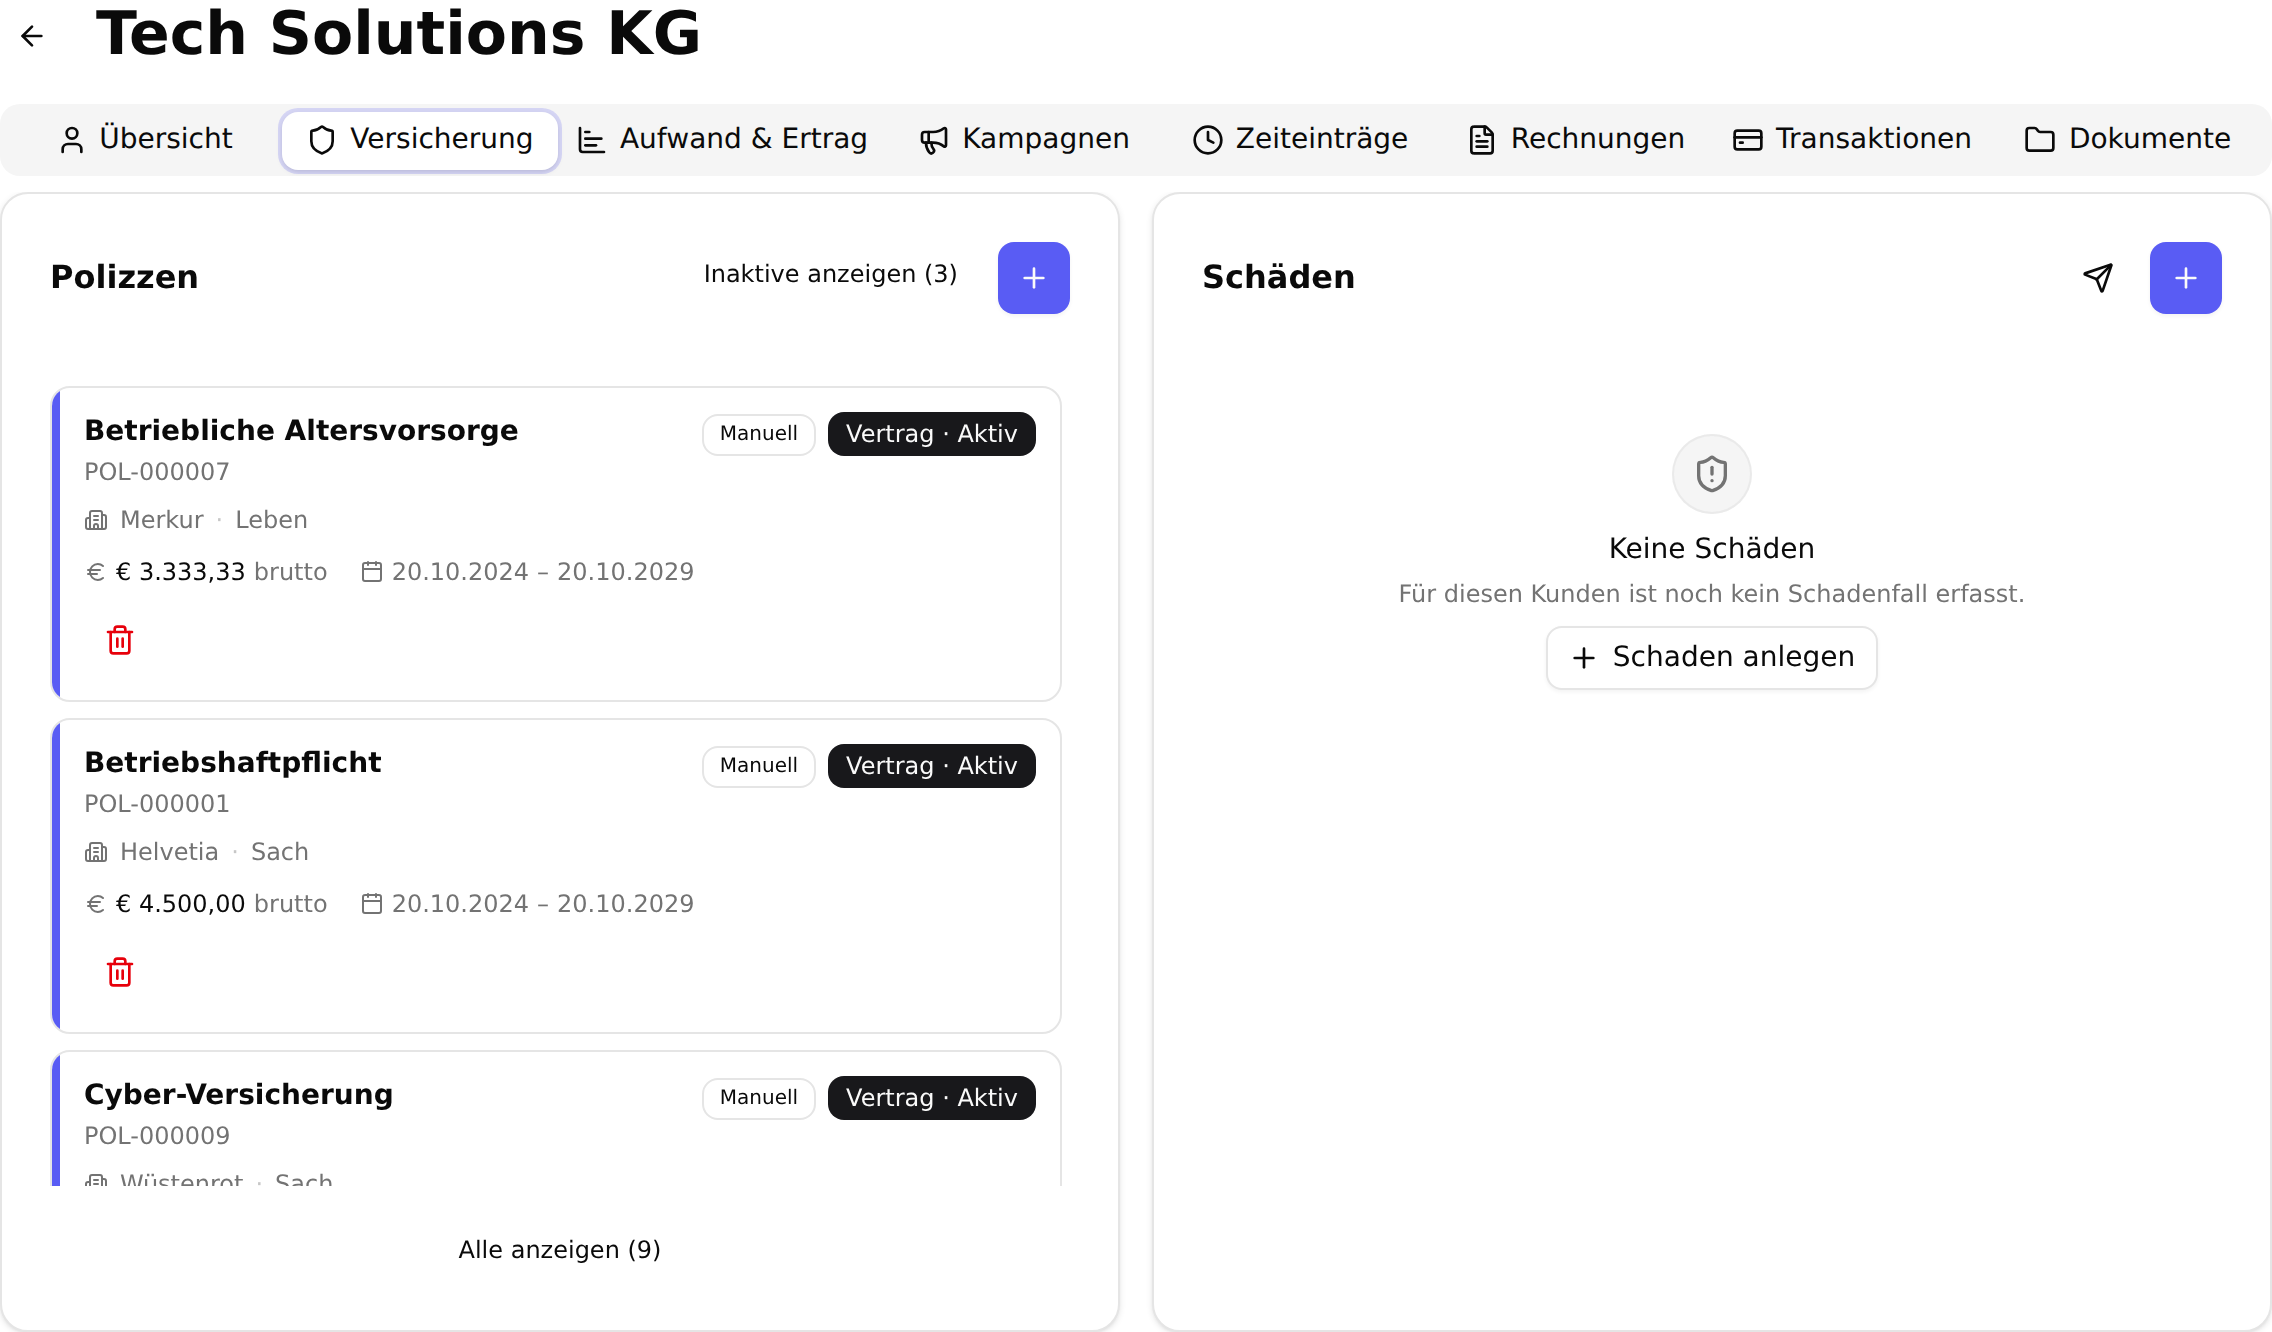Open the Kampagnen tab

1025,139
